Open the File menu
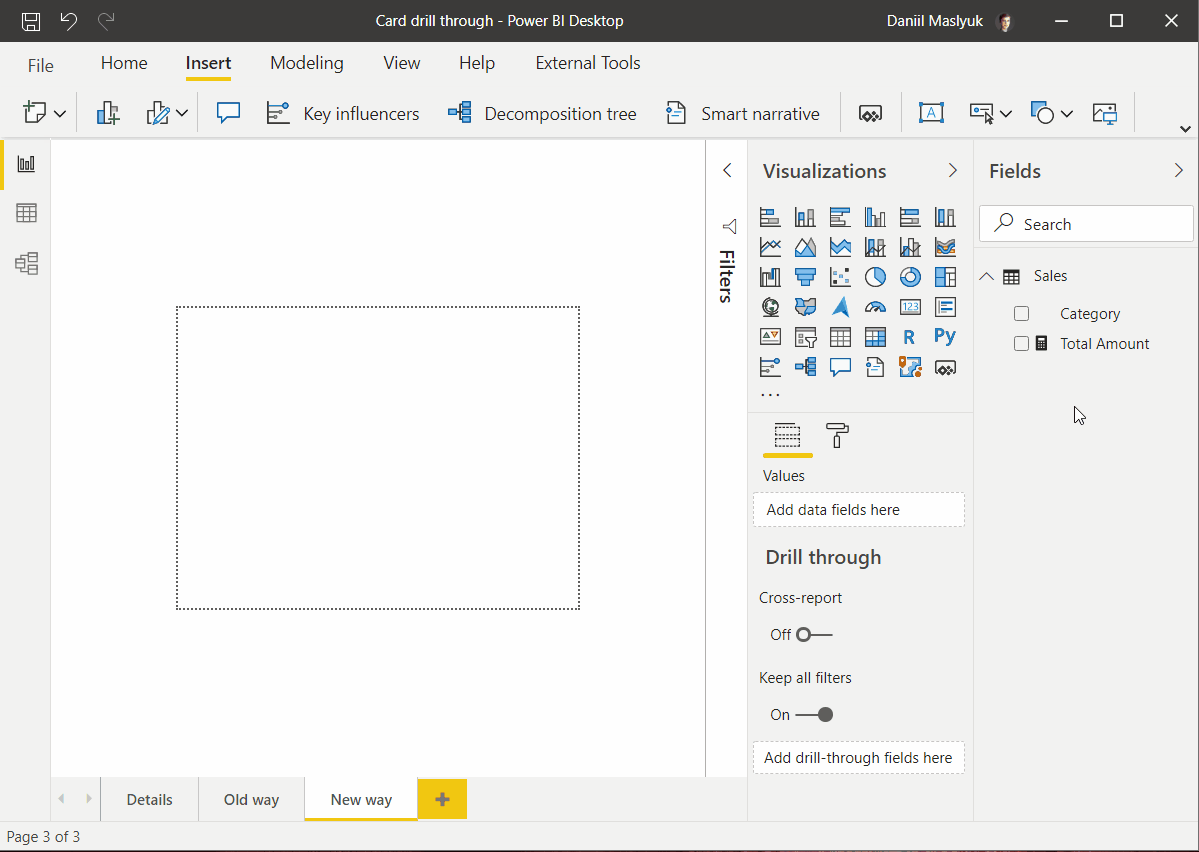This screenshot has height=852, width=1199. 41,66
